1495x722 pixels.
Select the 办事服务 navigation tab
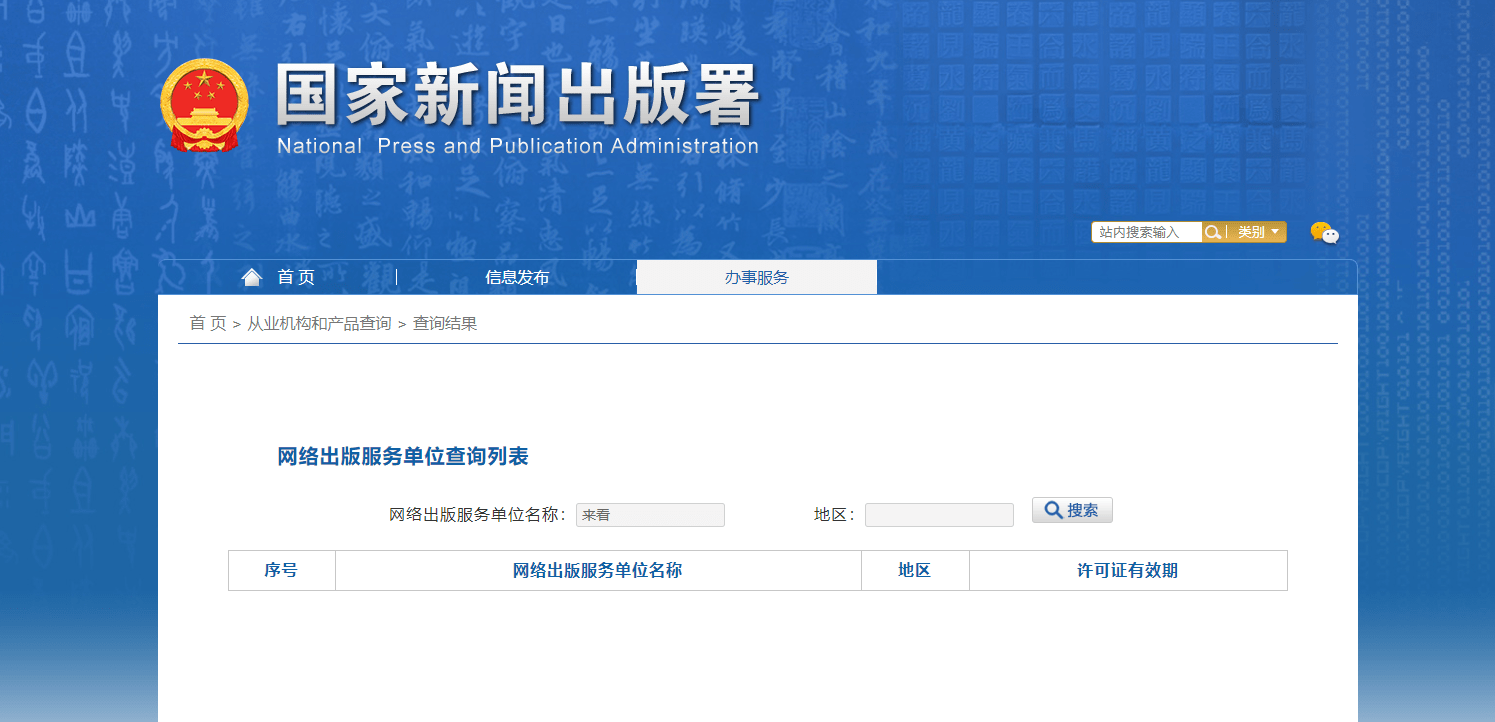pyautogui.click(x=757, y=278)
